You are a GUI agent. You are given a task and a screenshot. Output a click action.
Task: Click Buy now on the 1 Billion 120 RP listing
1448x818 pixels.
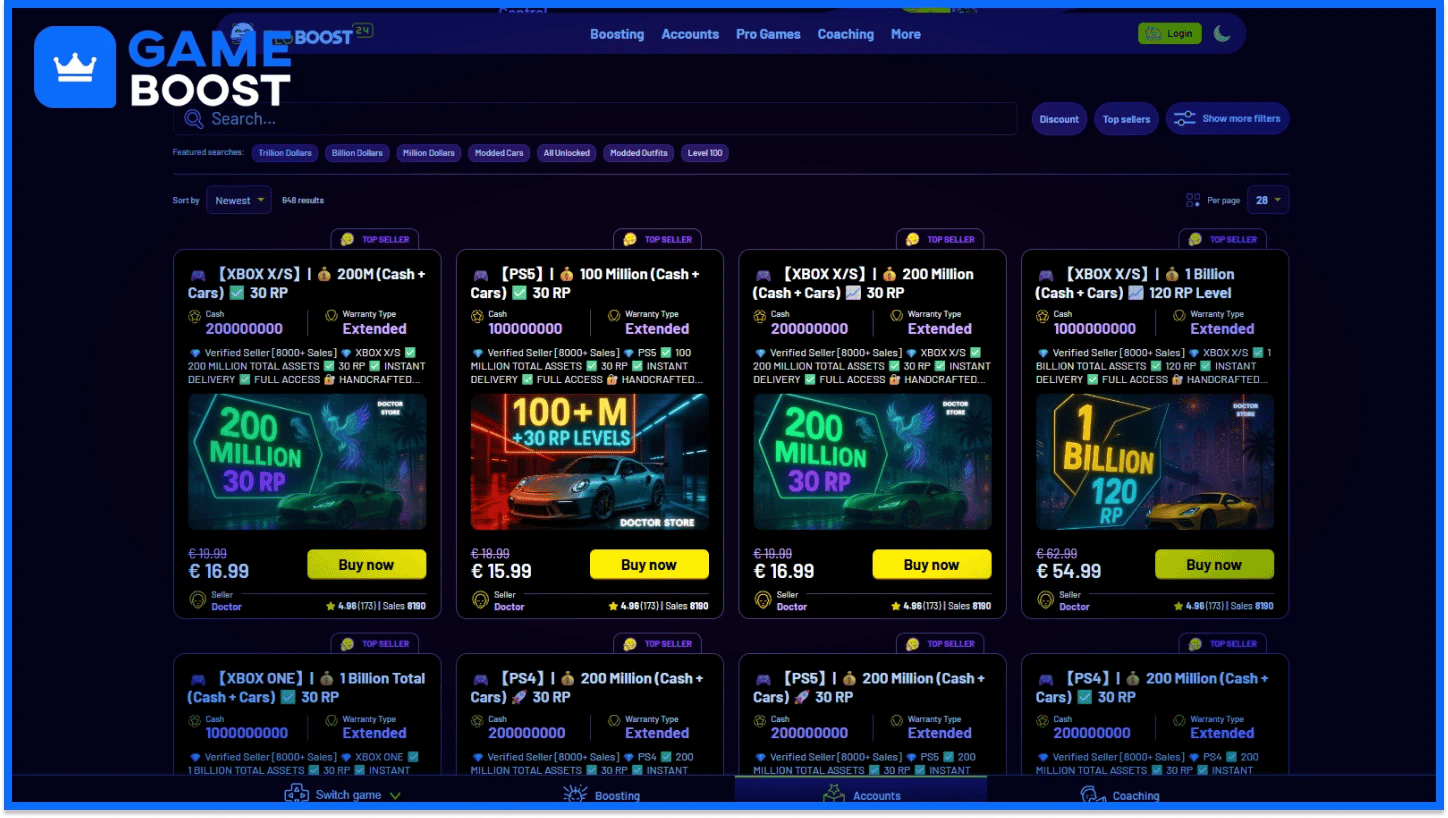pyautogui.click(x=1214, y=565)
